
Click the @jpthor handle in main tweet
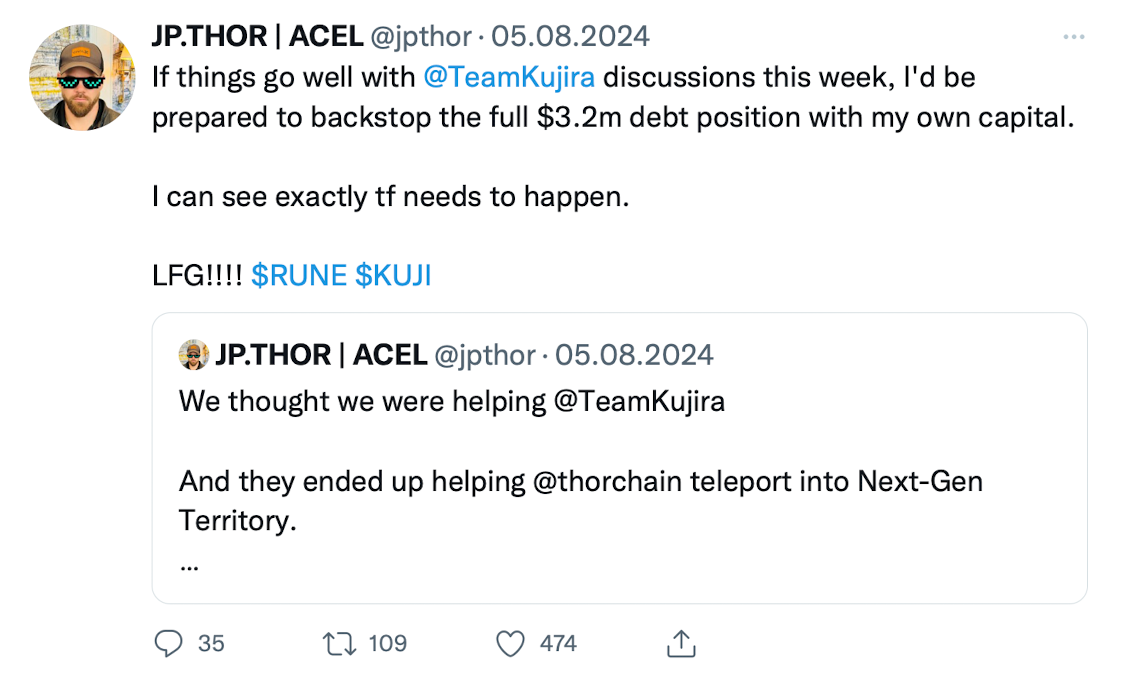[x=421, y=37]
